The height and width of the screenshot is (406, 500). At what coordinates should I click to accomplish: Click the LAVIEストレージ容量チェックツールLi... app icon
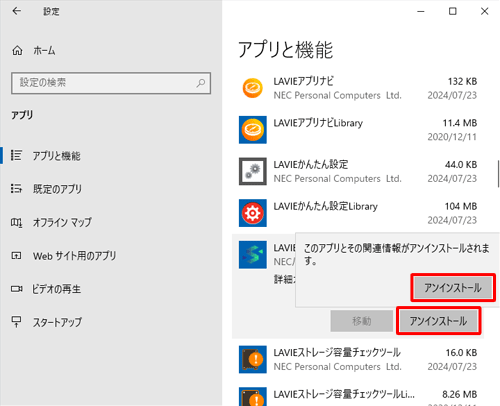[x=253, y=397]
